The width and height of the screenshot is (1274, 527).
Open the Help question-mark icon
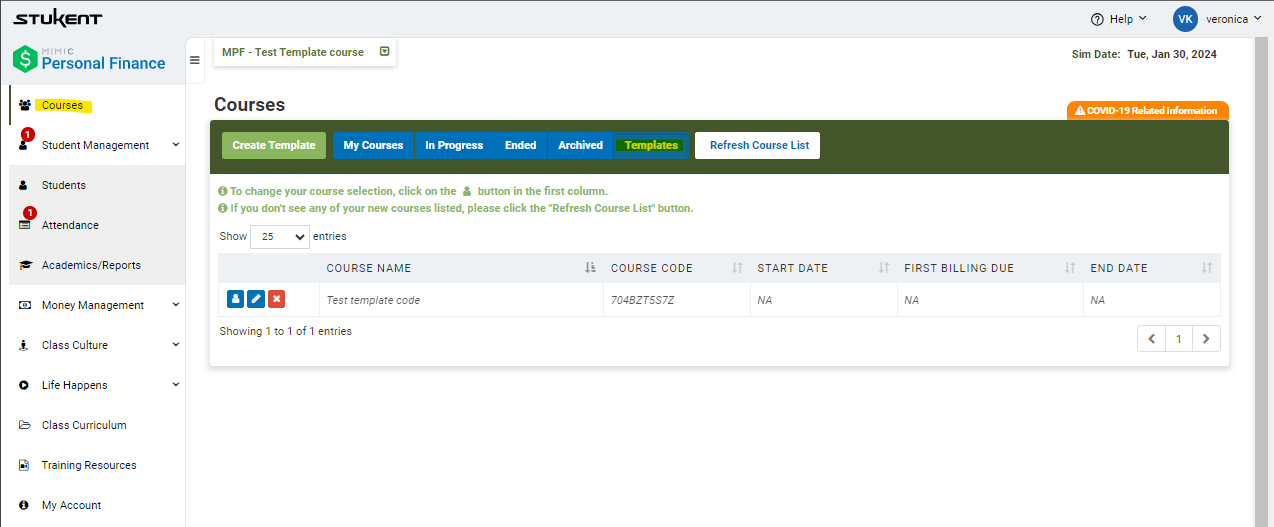[x=1097, y=20]
